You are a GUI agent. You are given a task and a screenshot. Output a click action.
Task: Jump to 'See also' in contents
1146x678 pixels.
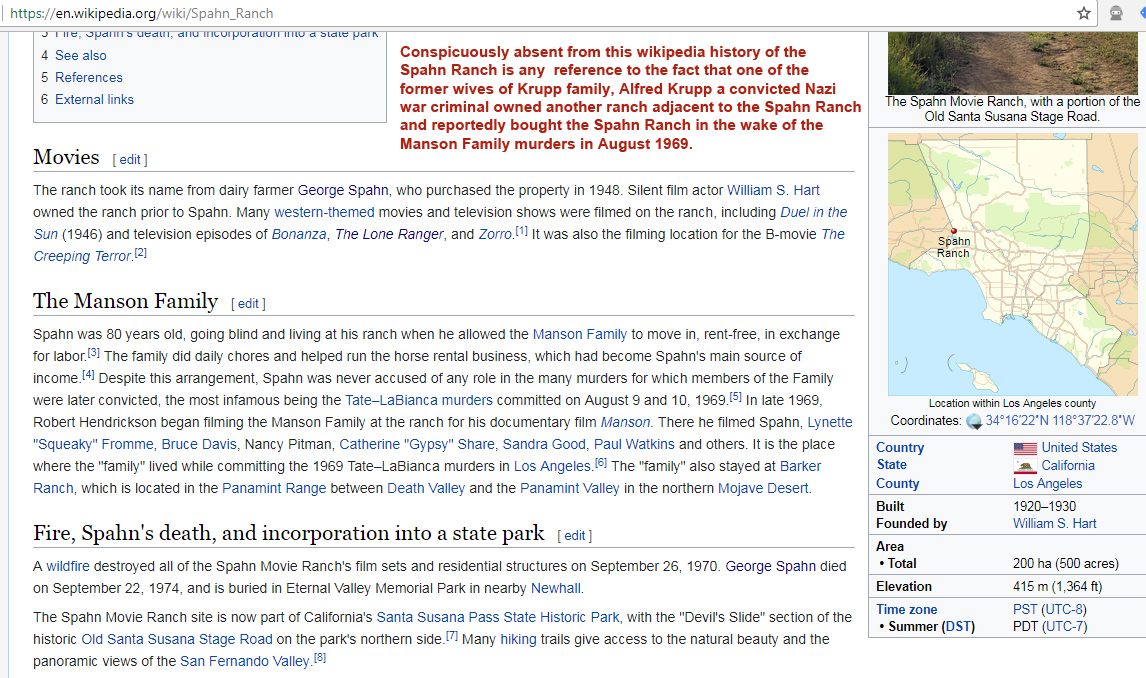[80, 56]
